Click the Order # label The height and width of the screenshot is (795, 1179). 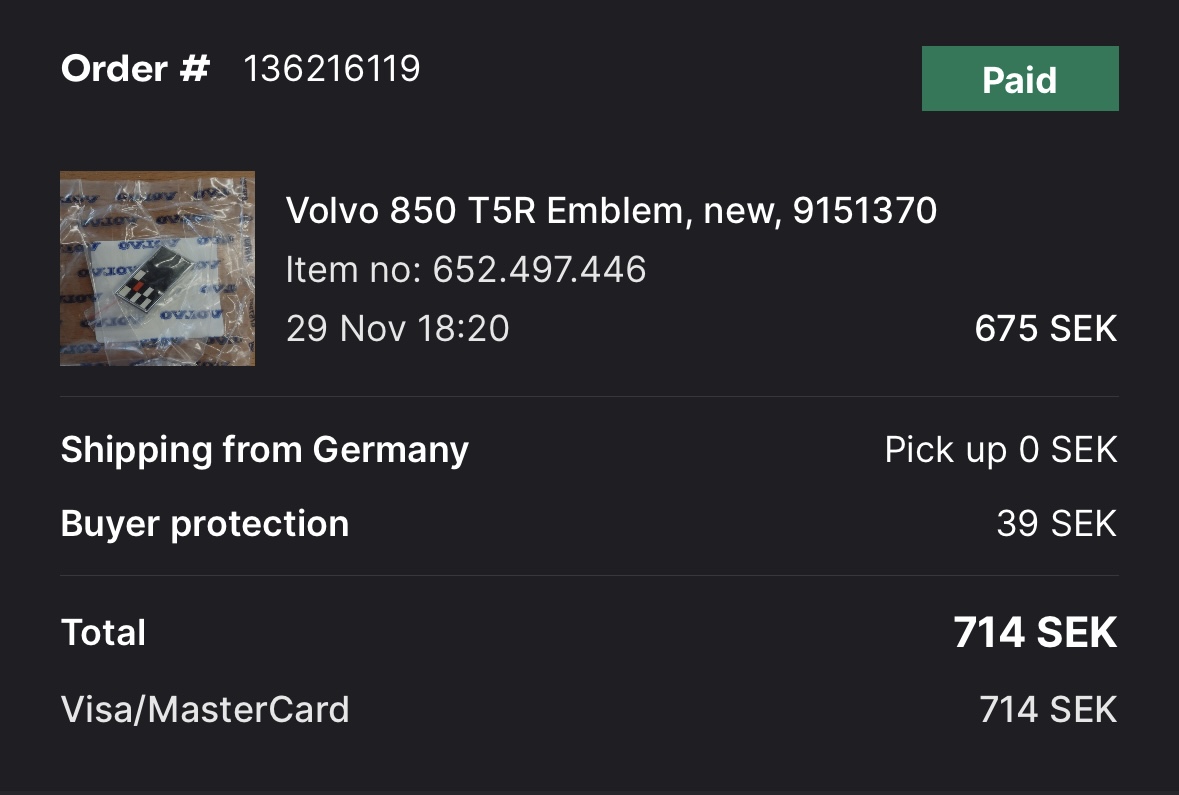click(135, 69)
